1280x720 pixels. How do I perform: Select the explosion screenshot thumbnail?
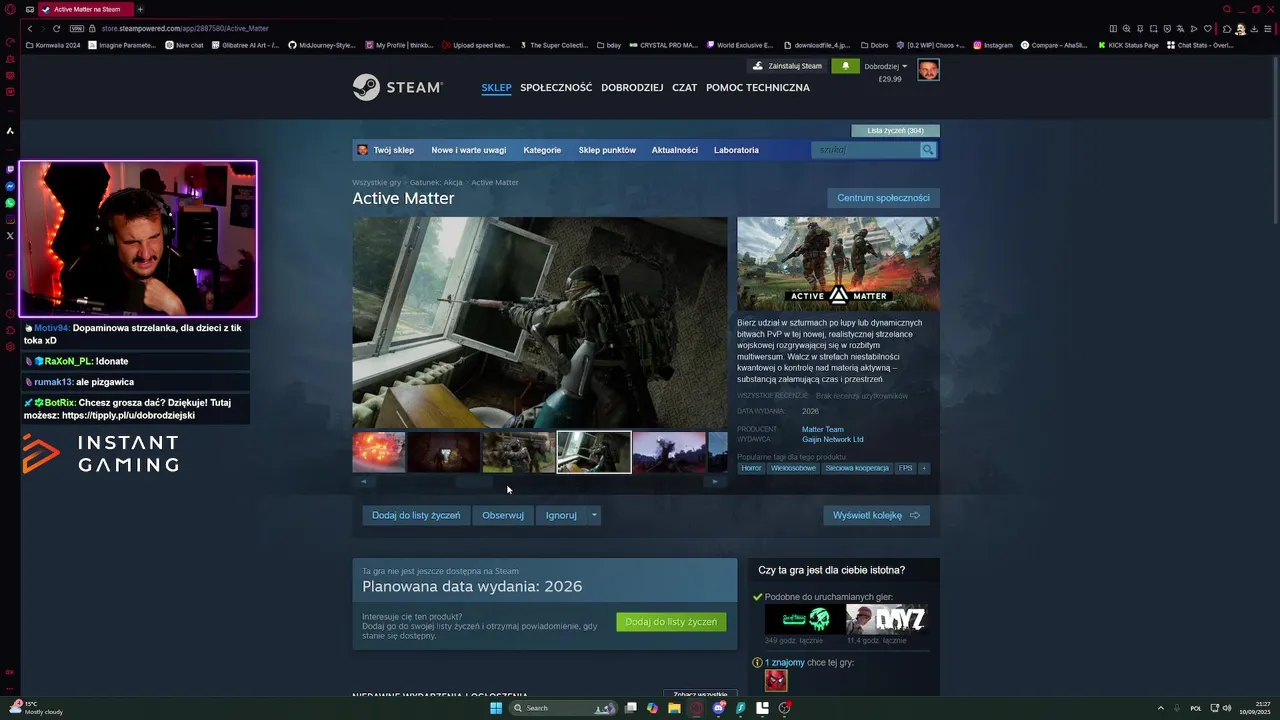379,452
